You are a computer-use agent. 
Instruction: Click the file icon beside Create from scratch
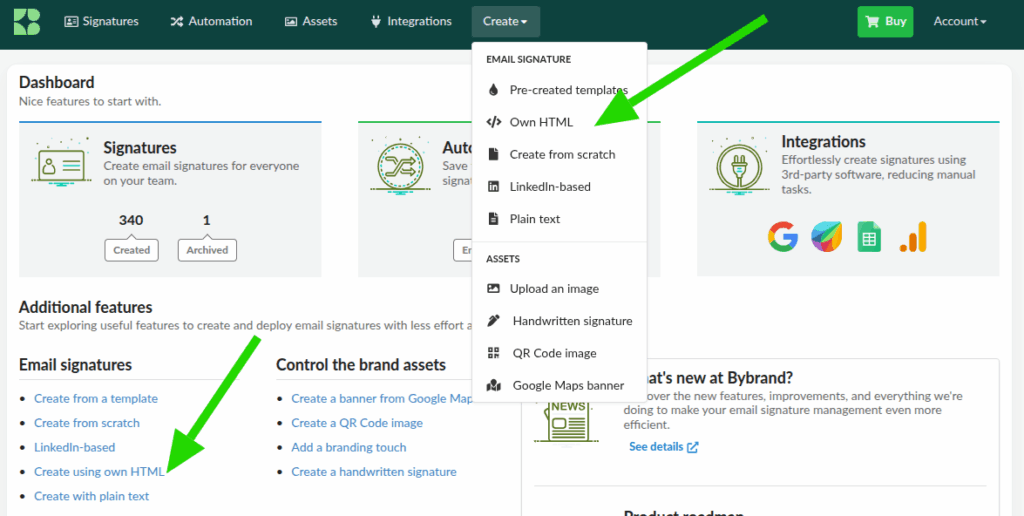(x=494, y=155)
